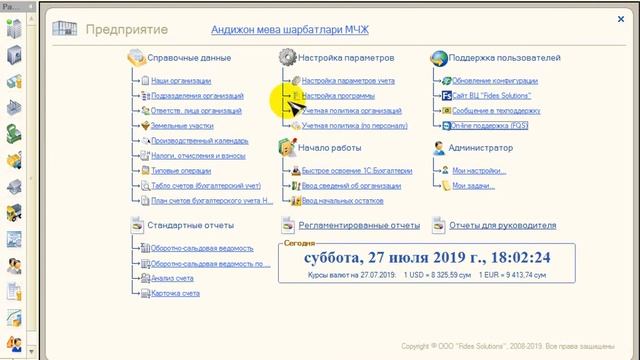Open Типовые операции
The height and width of the screenshot is (360, 640).
pos(181,171)
